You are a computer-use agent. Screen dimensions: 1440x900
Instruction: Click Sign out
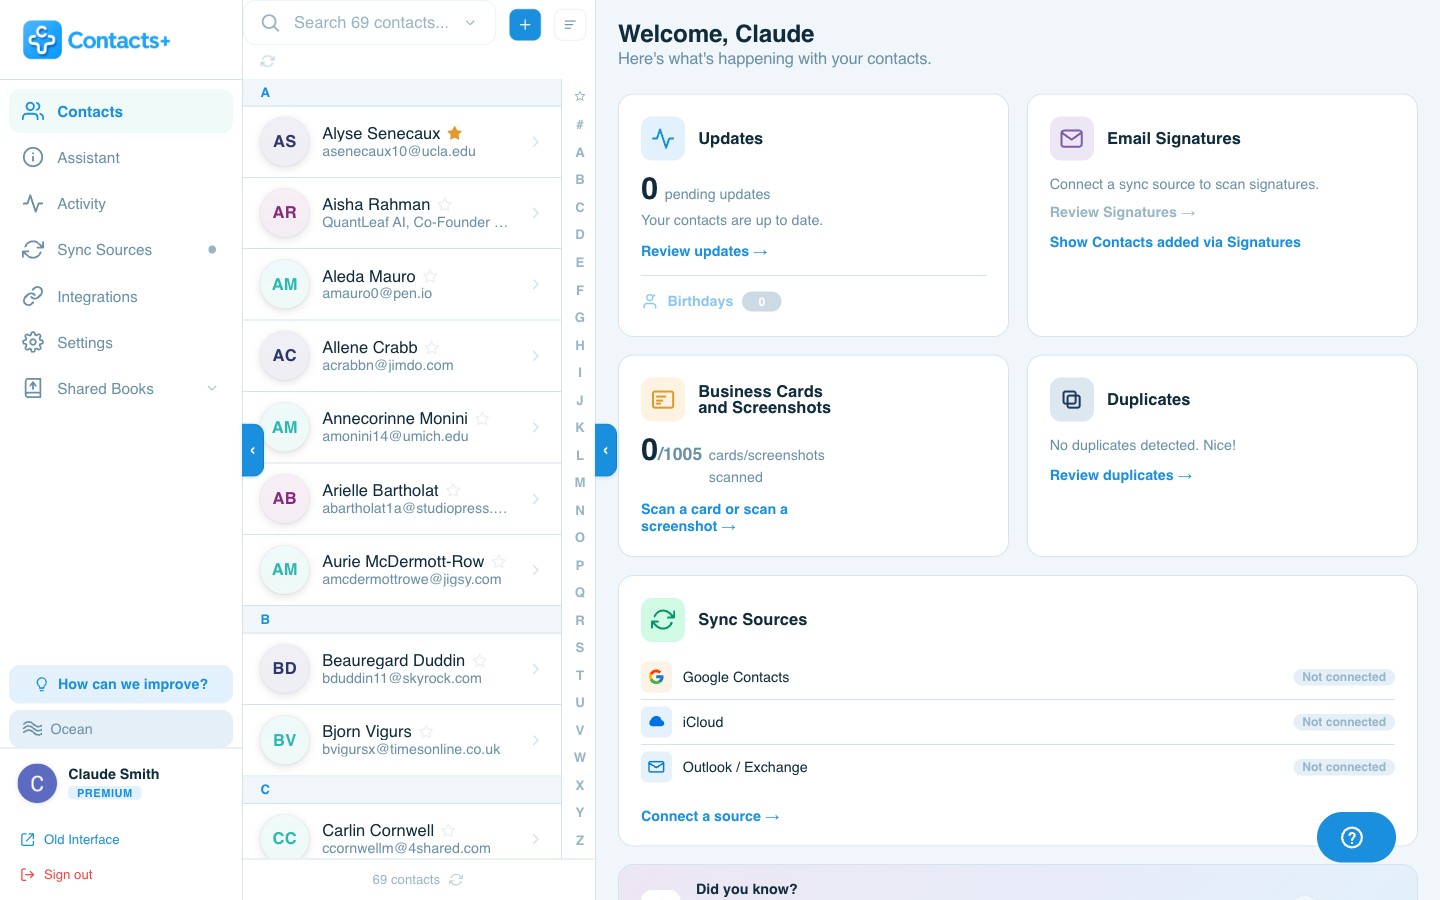pos(57,875)
